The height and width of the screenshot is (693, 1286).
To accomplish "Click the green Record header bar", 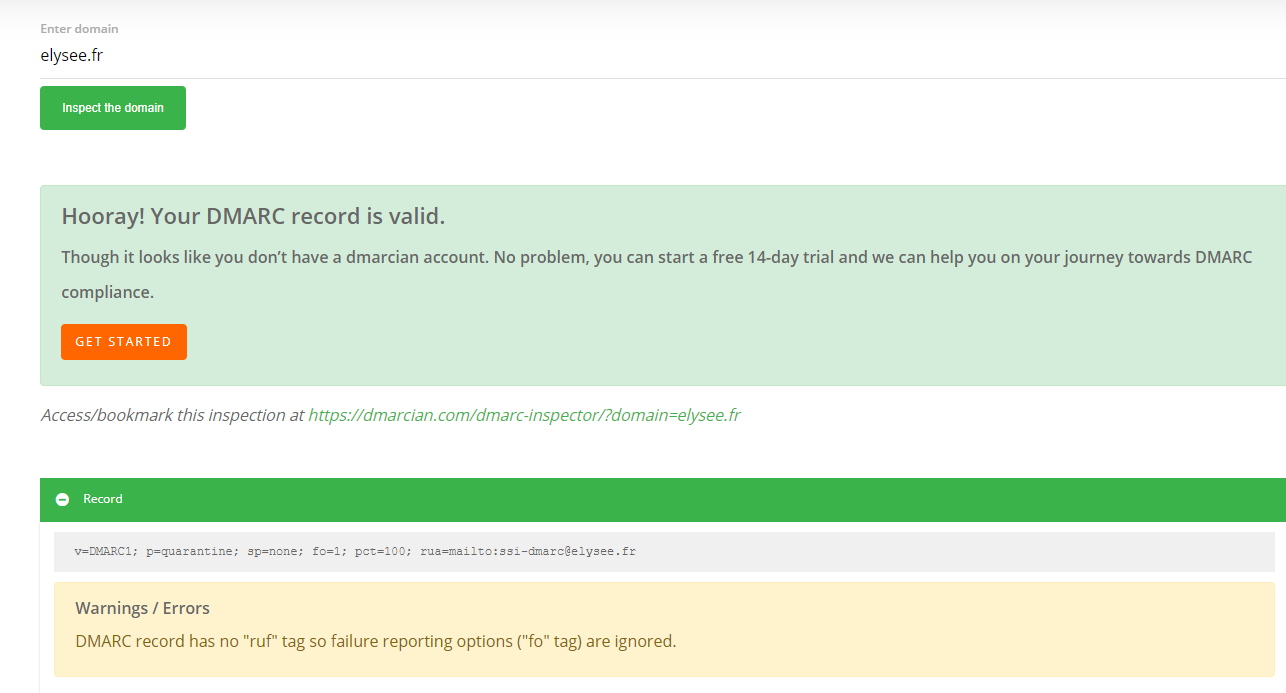I will 700,499.
